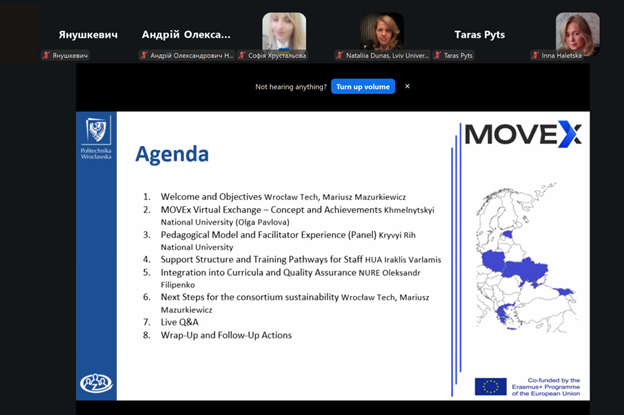The width and height of the screenshot is (624, 415).
Task: Click the Андрій Олекса... participant tile
Action: point(186,35)
